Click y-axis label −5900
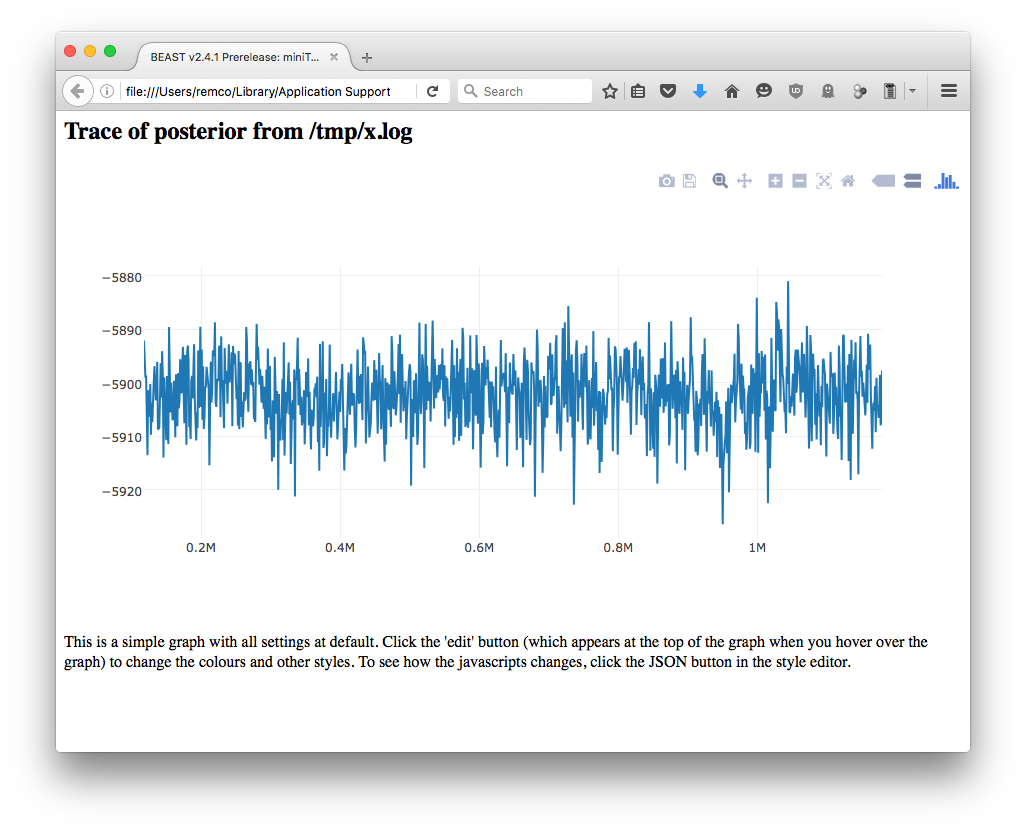The width and height of the screenshot is (1026, 832). coord(122,384)
